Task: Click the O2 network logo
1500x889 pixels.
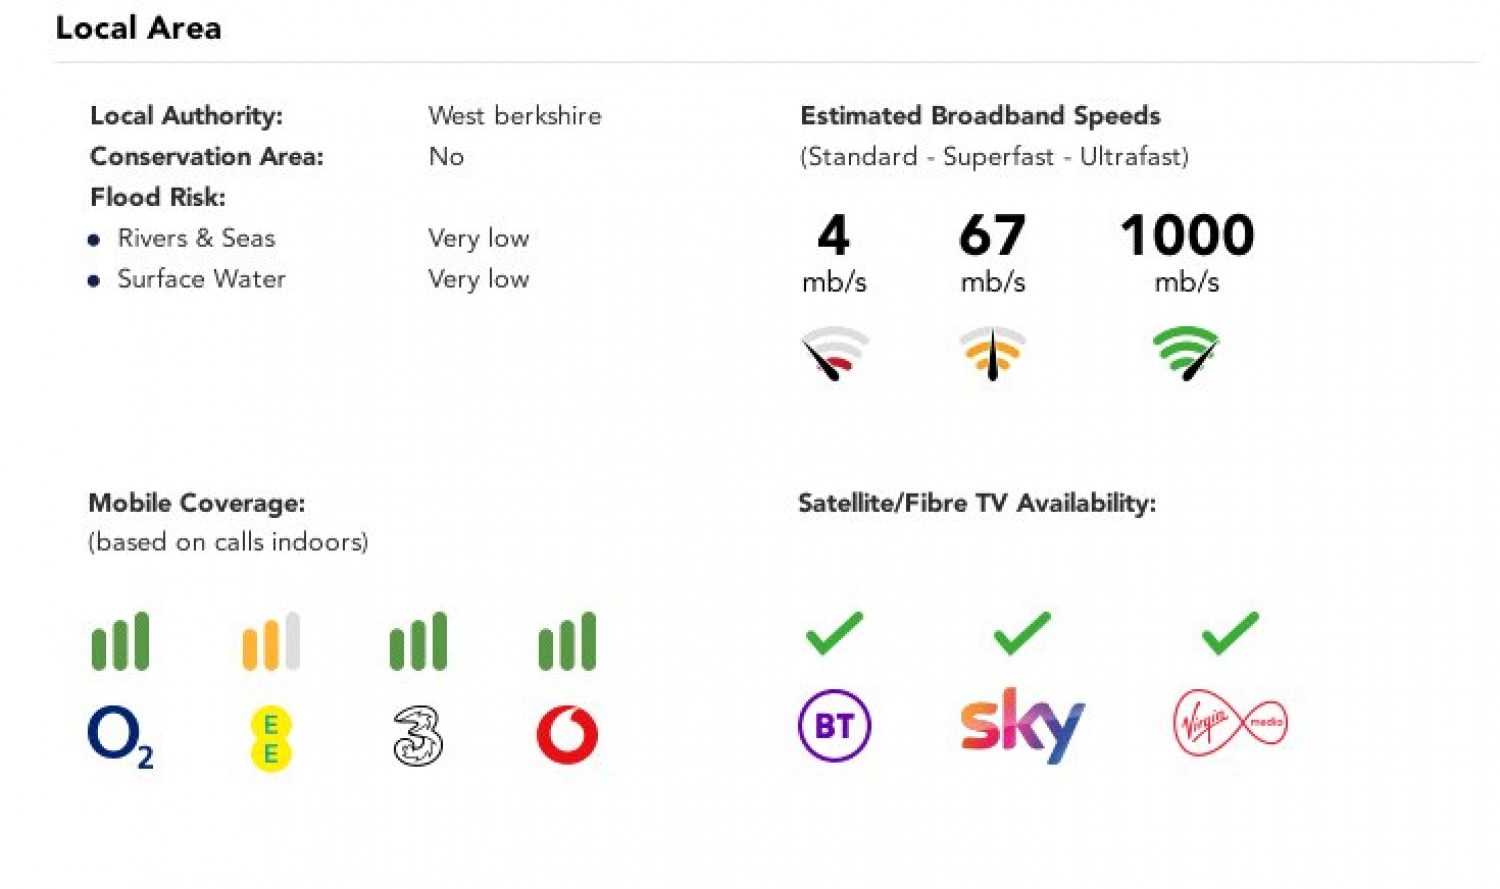Action: pos(120,736)
